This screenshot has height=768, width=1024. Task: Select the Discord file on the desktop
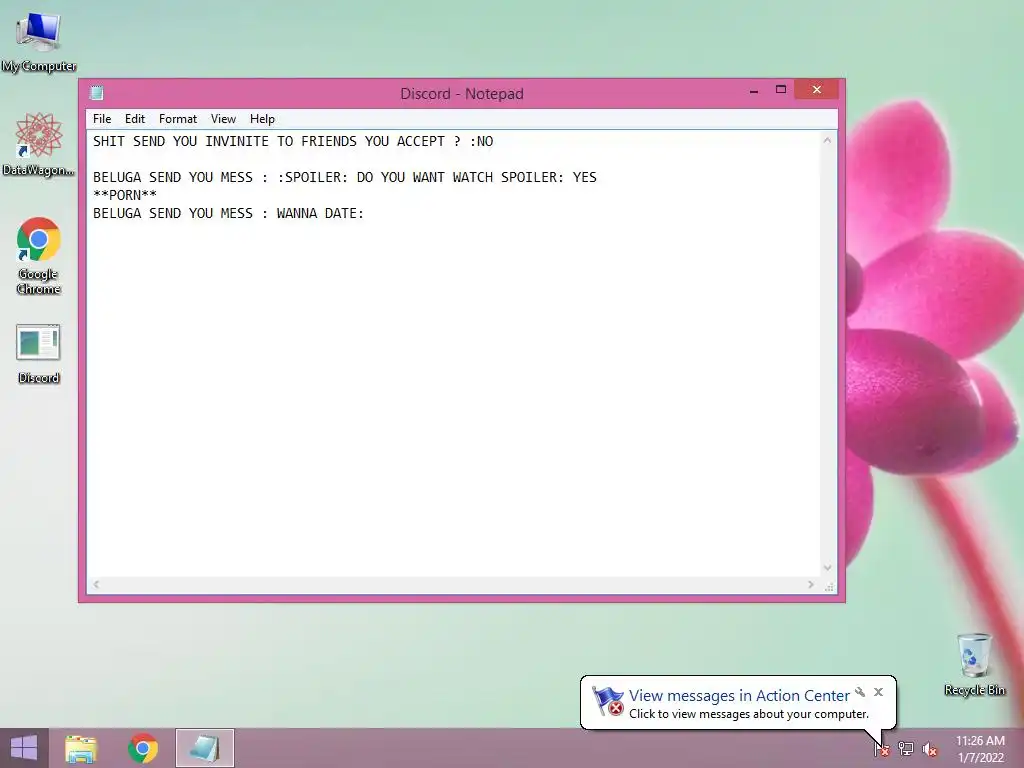pos(39,354)
